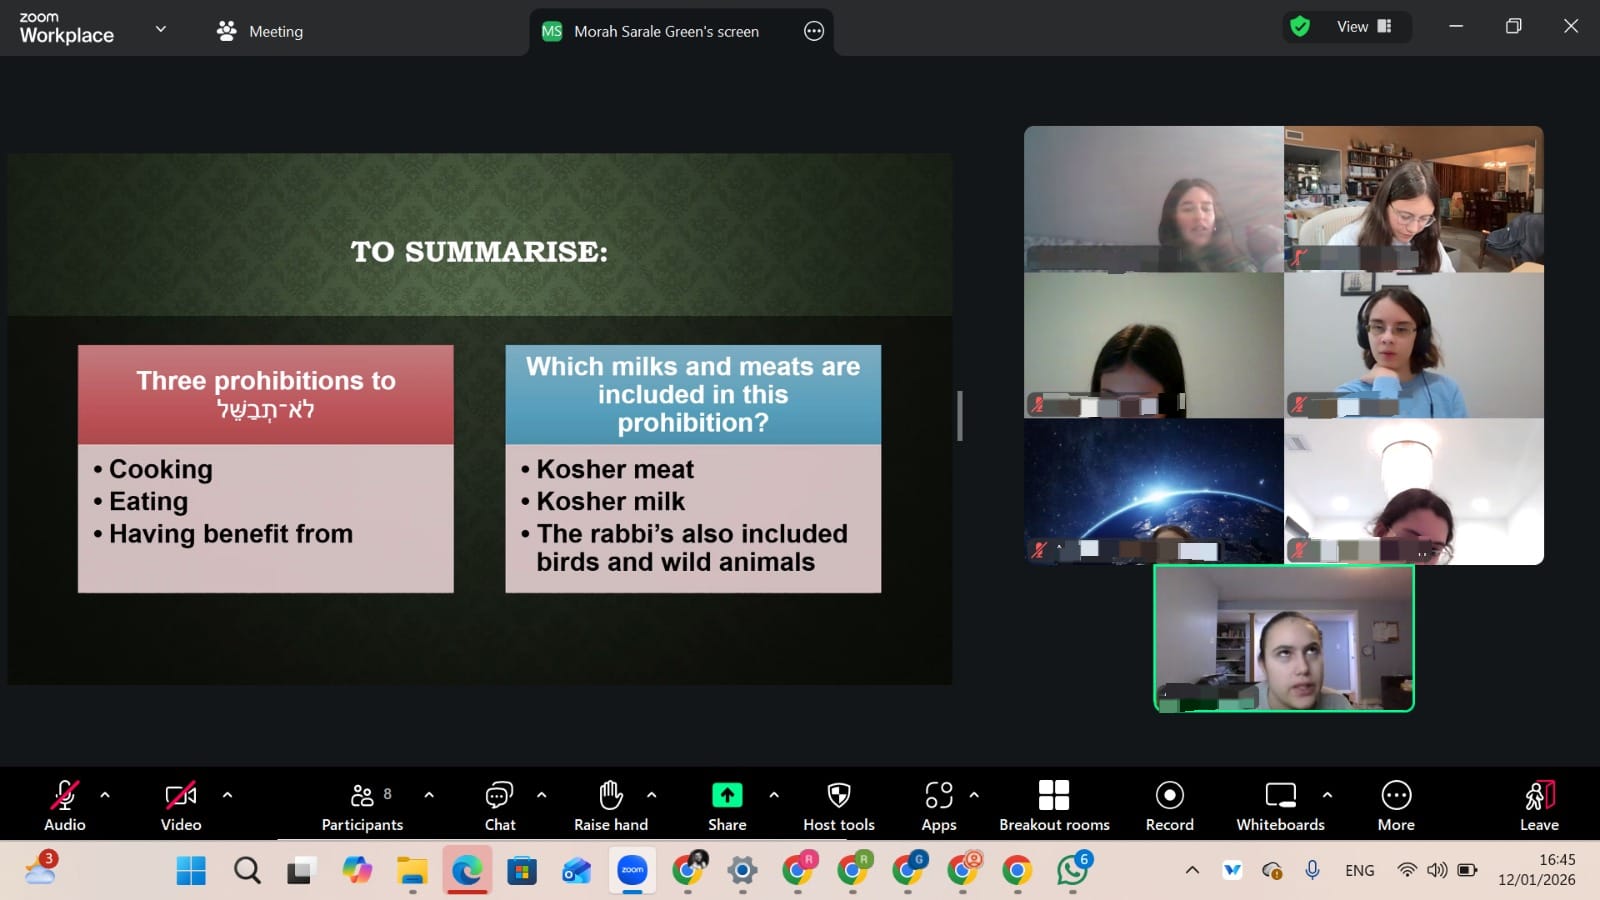This screenshot has width=1600, height=900.
Task: Unmute the microphone with Audio button
Action: (x=64, y=796)
